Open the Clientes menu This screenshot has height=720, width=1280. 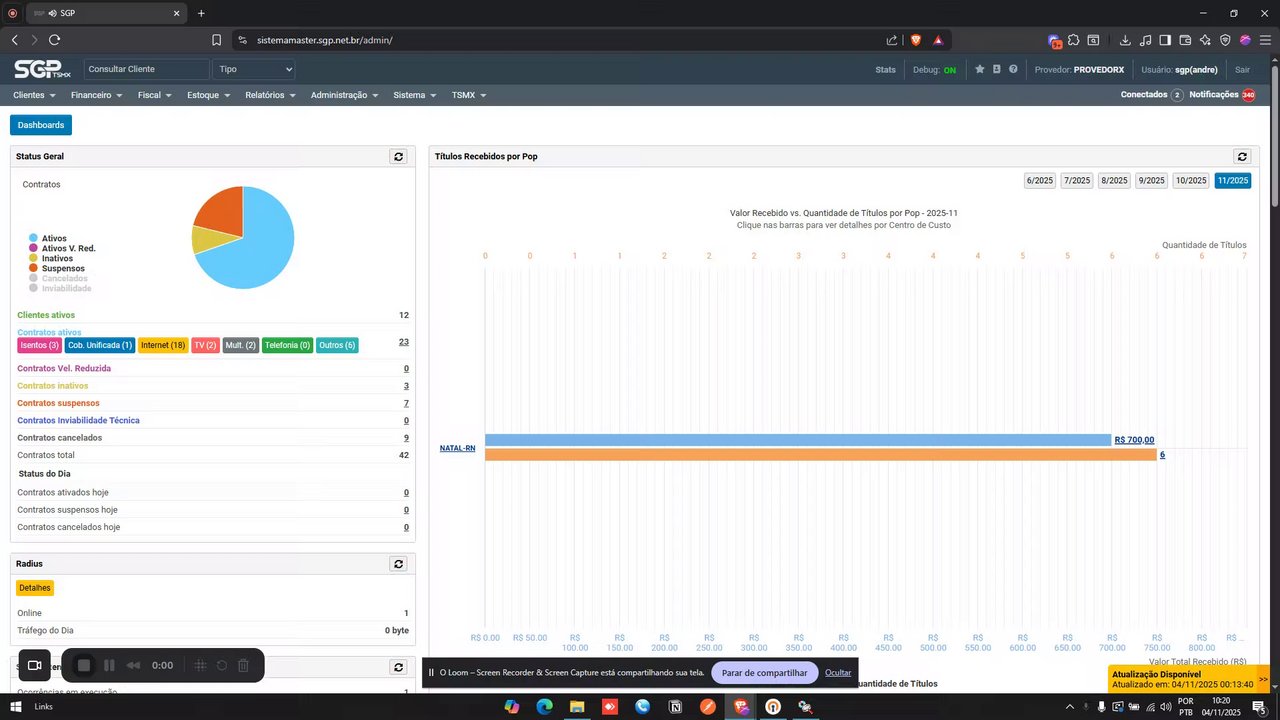pos(33,95)
